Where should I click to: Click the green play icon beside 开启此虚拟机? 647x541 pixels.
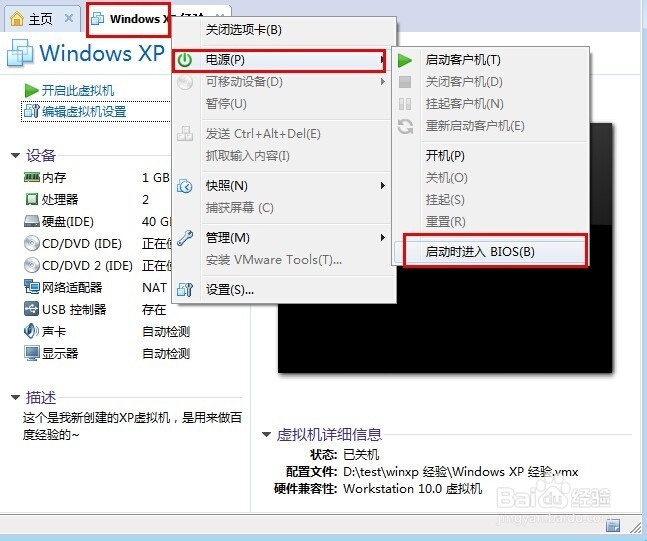31,90
